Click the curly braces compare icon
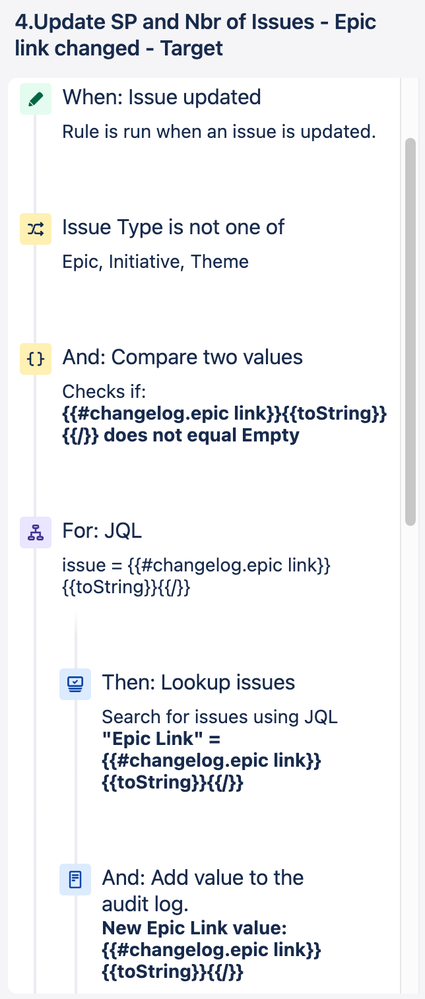The height and width of the screenshot is (999, 425). 36,359
